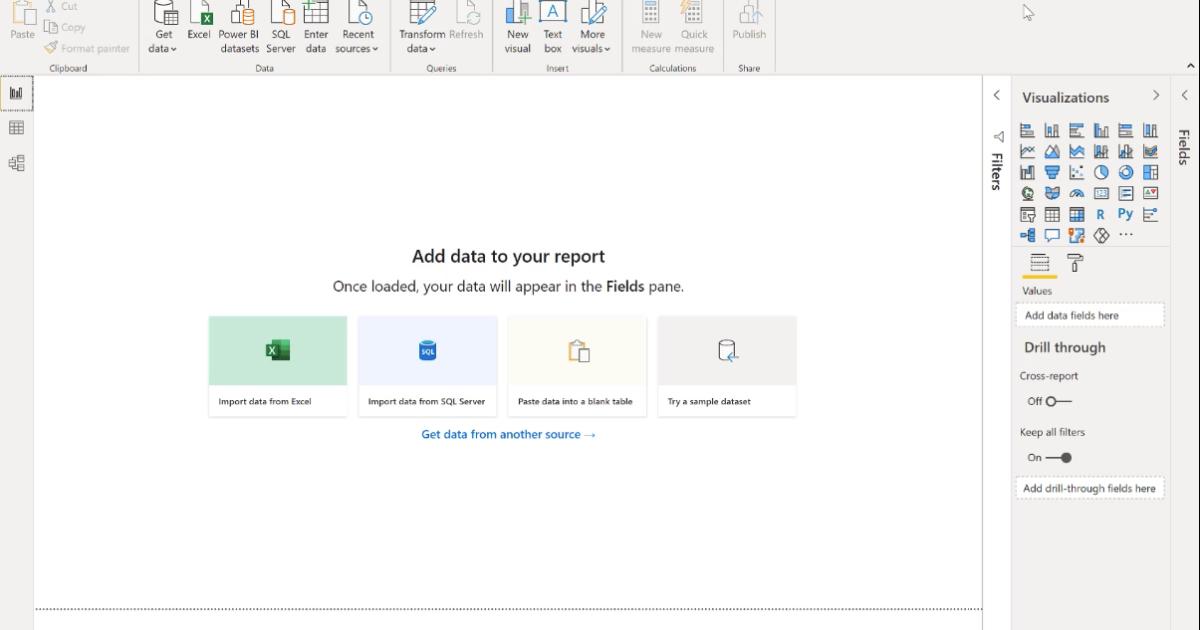The width and height of the screenshot is (1200, 630).
Task: Click Get data from another source link
Action: pos(507,434)
